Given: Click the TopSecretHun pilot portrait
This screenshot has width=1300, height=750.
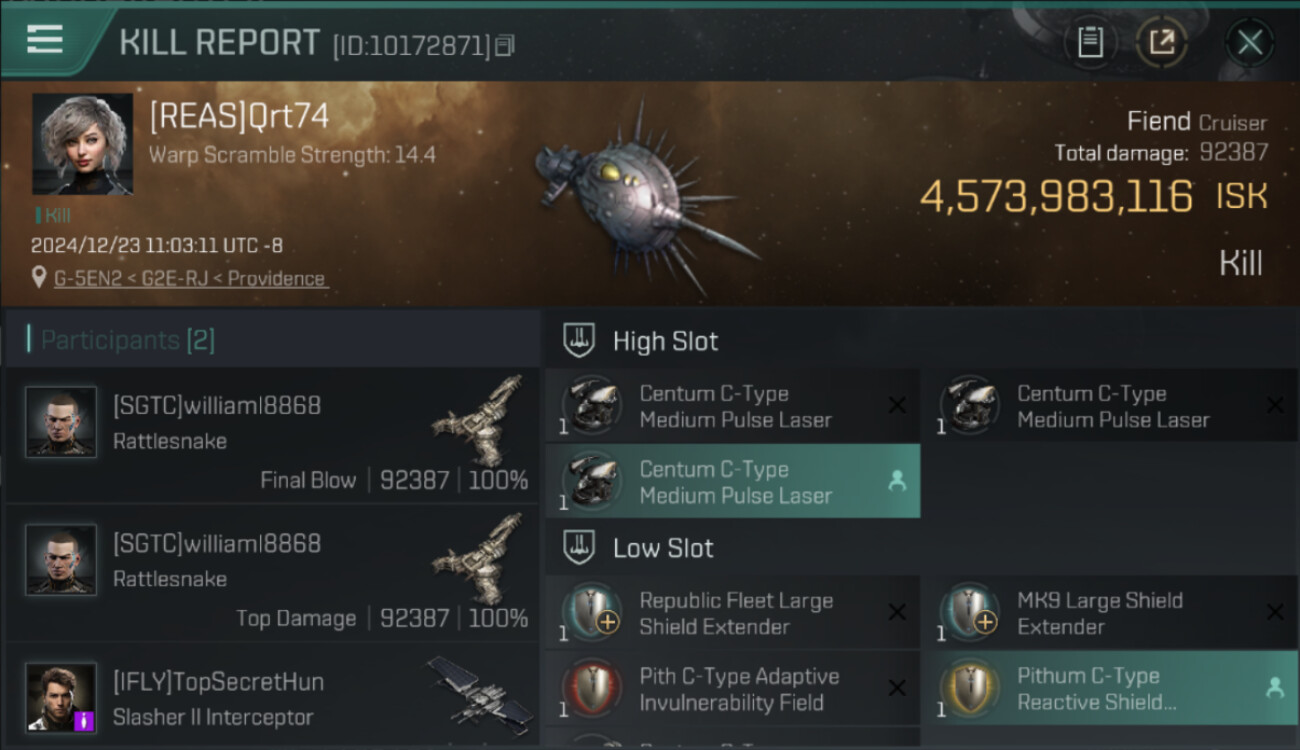Looking at the screenshot, I should [61, 697].
